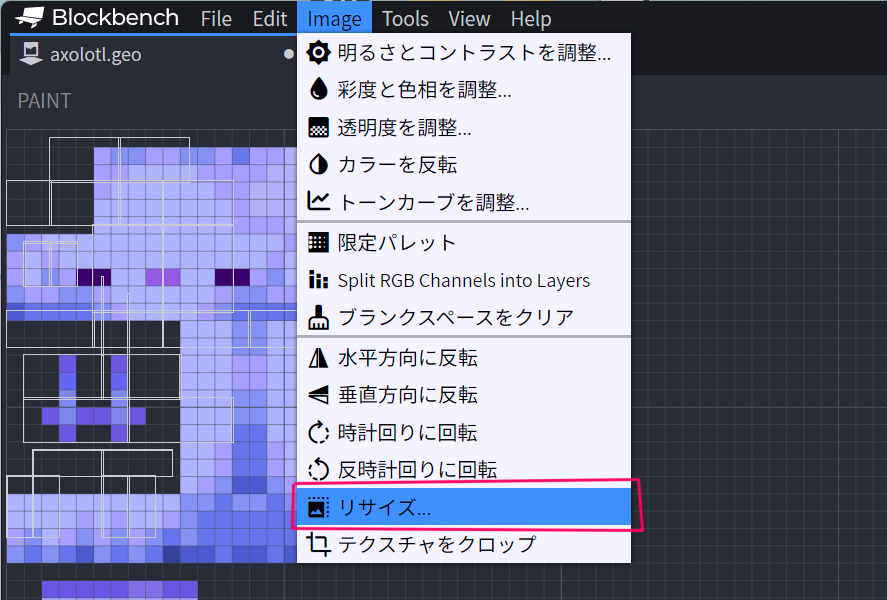Choose 透明度を調整...

click(464, 127)
